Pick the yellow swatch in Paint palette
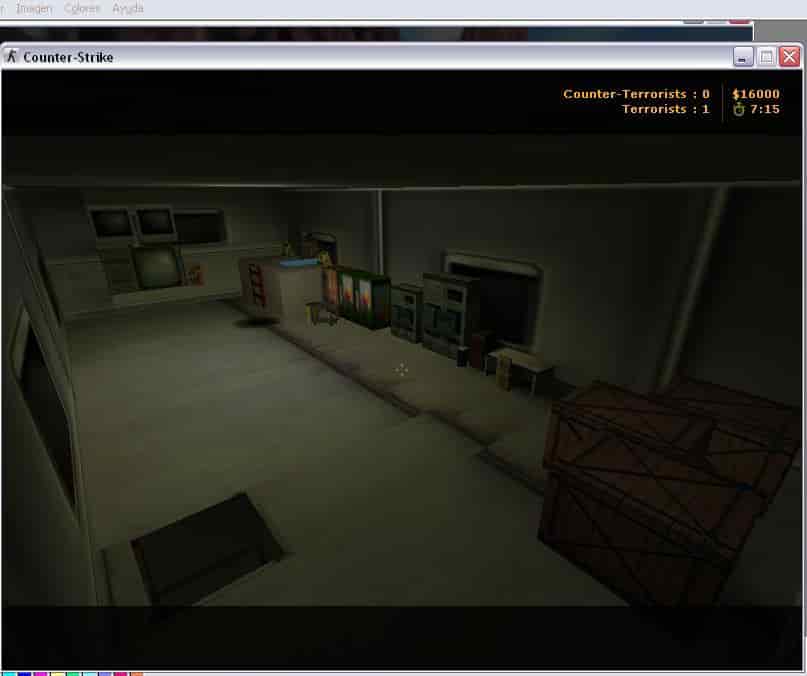 [58, 674]
